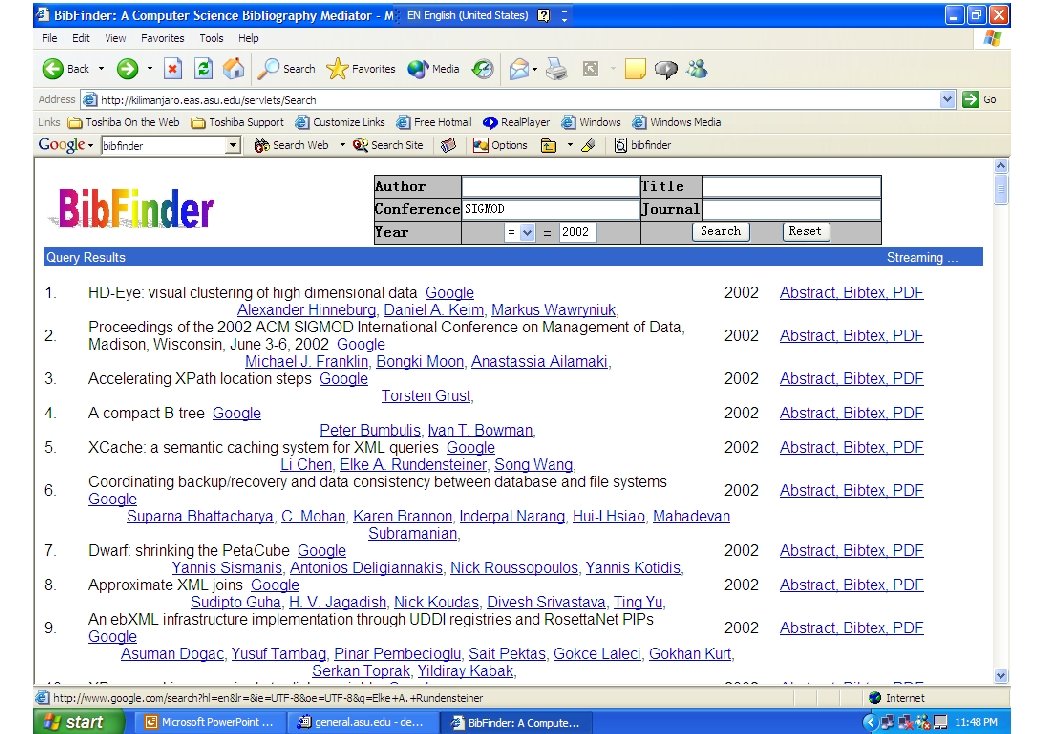Screen dimensions: 1038x734
Task: Open the Tools menu
Action: pyautogui.click(x=211, y=38)
